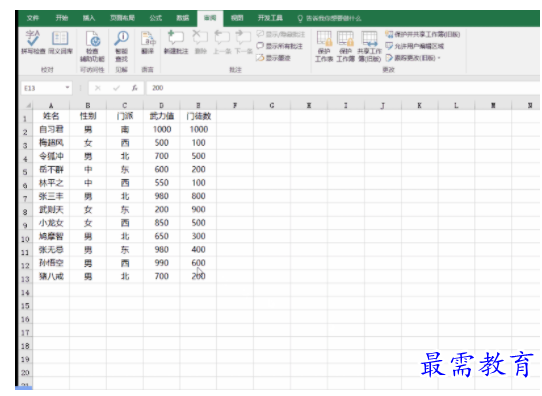This screenshot has width=542, height=396.
Task: Click name cell 孙悟空
Action: 51,263
